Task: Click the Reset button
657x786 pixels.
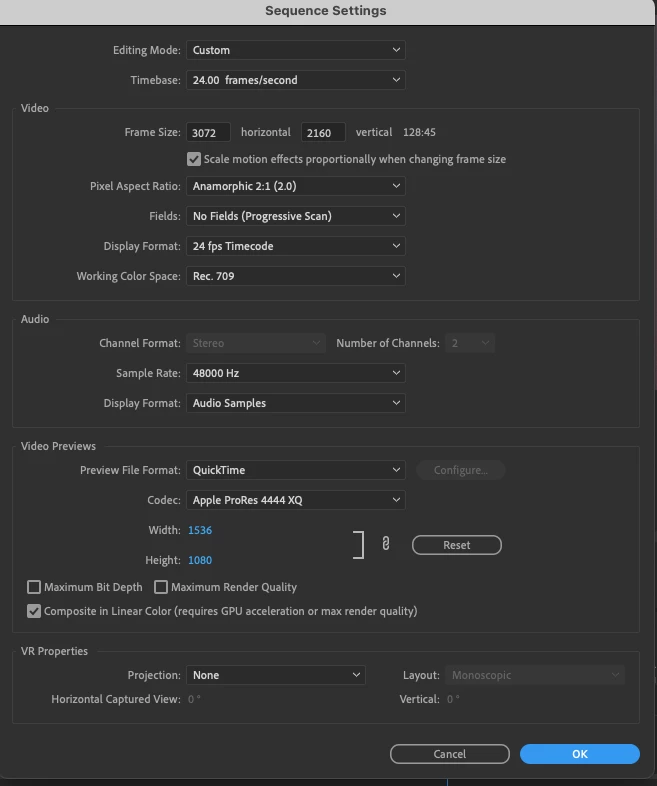Action: pos(457,545)
